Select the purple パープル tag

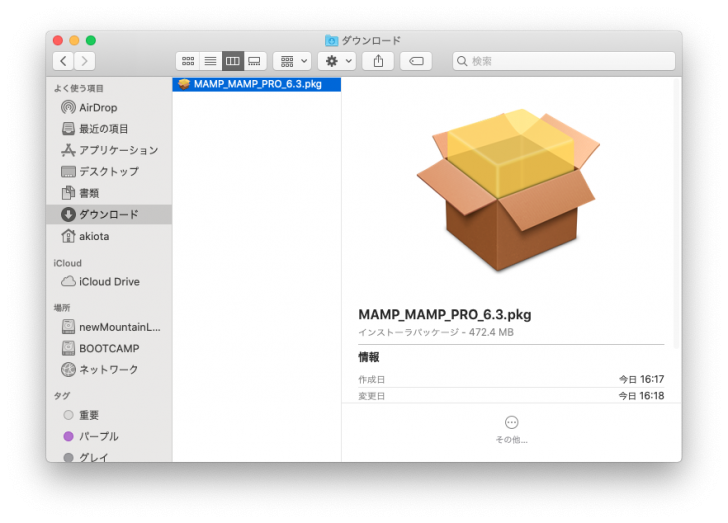pos(98,436)
